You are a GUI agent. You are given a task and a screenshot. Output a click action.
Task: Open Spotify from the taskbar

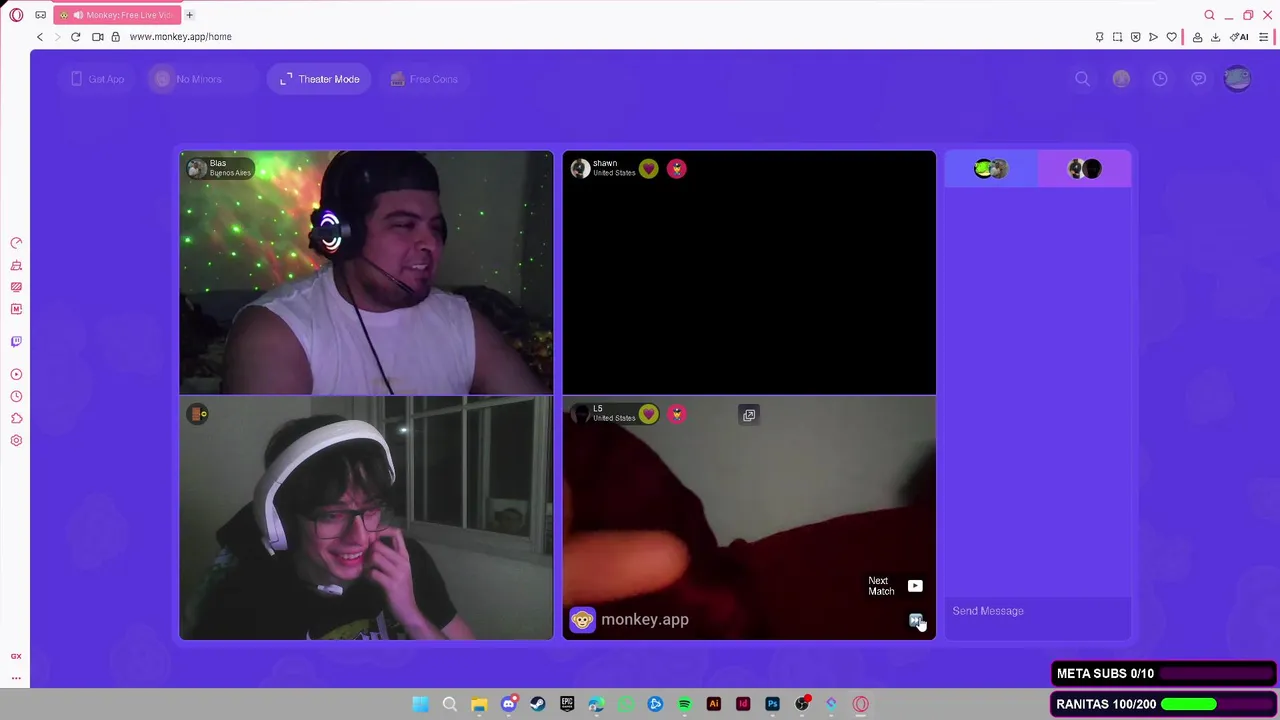tap(684, 704)
